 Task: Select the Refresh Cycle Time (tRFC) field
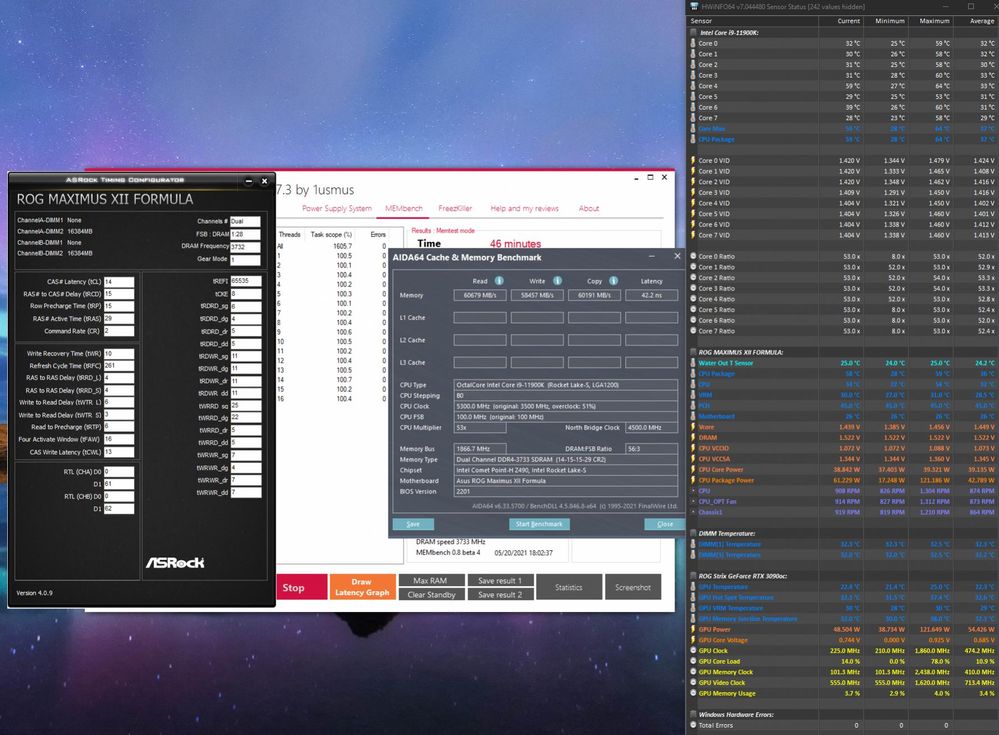coord(119,366)
